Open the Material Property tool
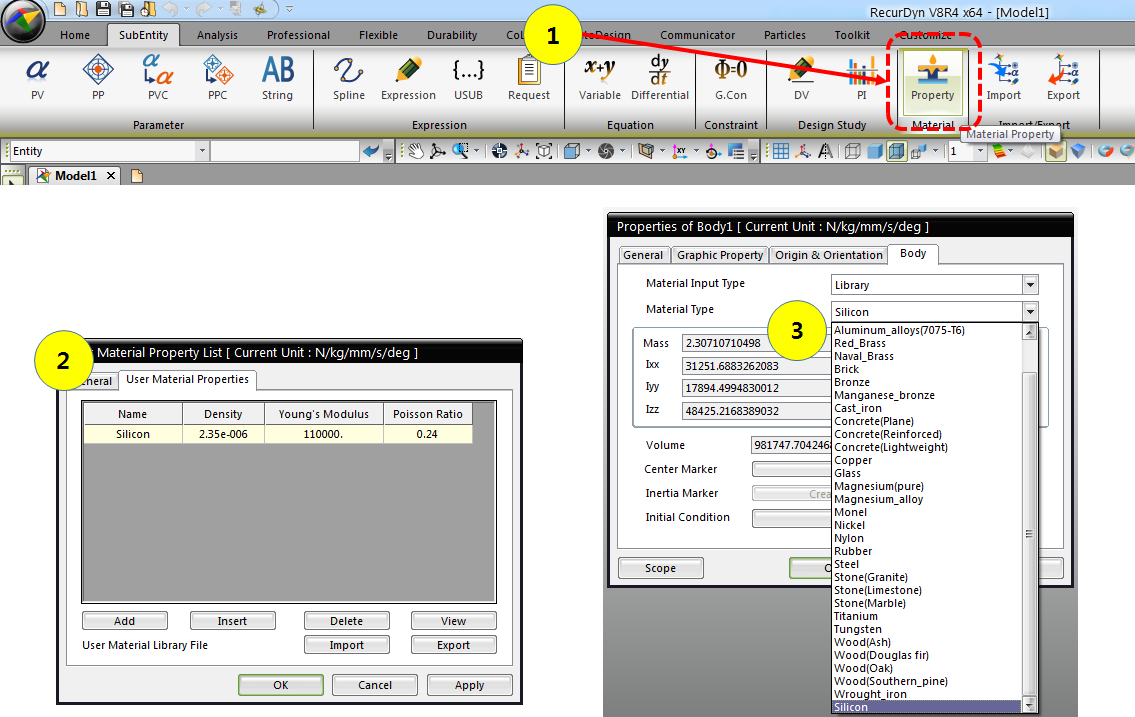Image resolution: width=1135 pixels, height=717 pixels. (x=932, y=80)
